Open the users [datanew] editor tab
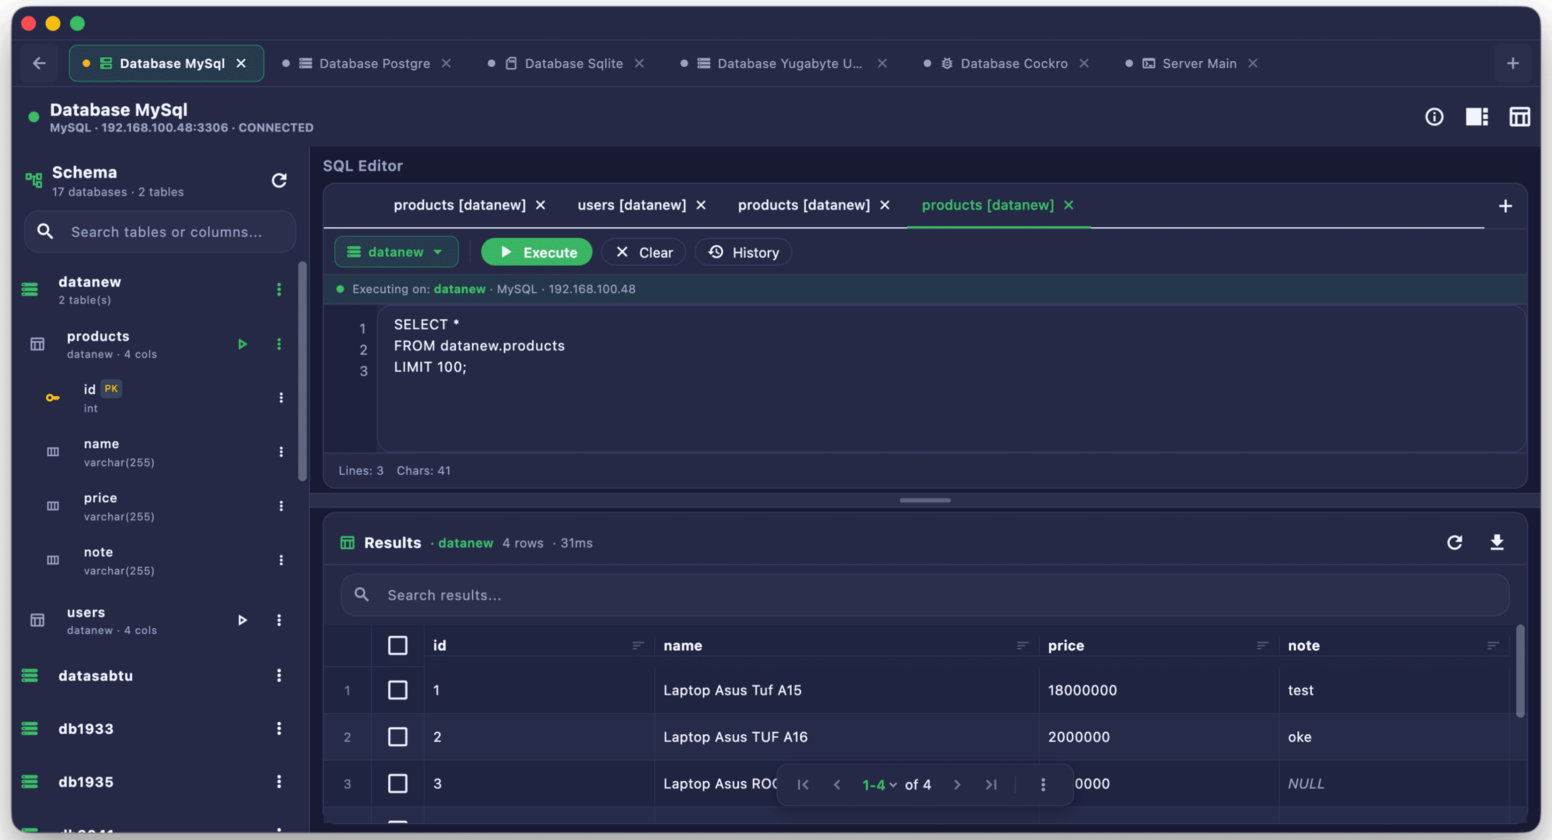Image resolution: width=1552 pixels, height=840 pixels. (631, 205)
